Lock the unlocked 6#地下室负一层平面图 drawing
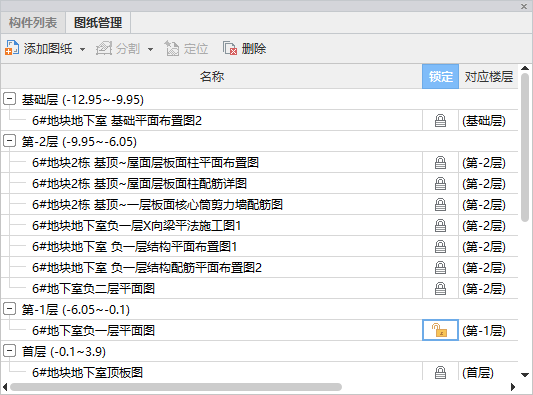The image size is (533, 395). click(x=440, y=330)
